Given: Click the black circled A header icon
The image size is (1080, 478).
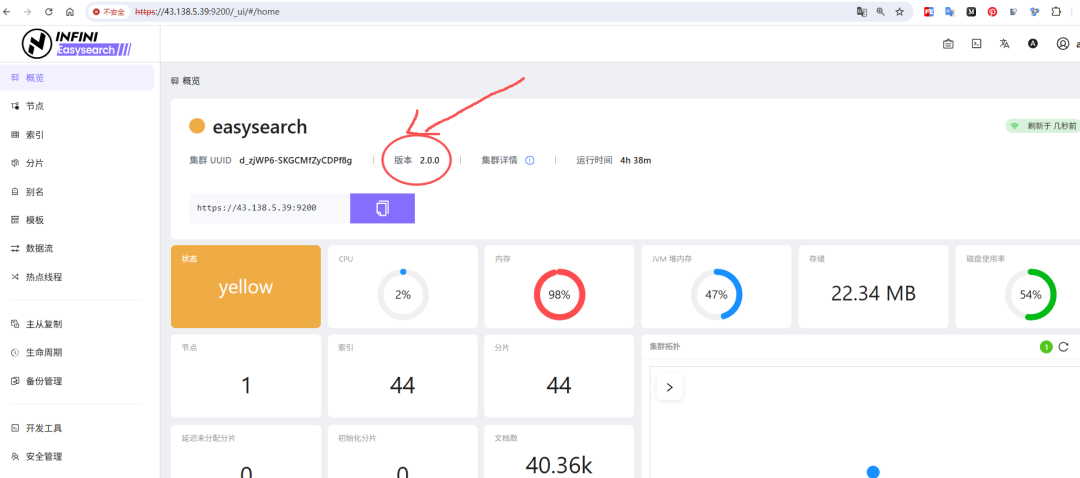Looking at the screenshot, I should 1032,43.
